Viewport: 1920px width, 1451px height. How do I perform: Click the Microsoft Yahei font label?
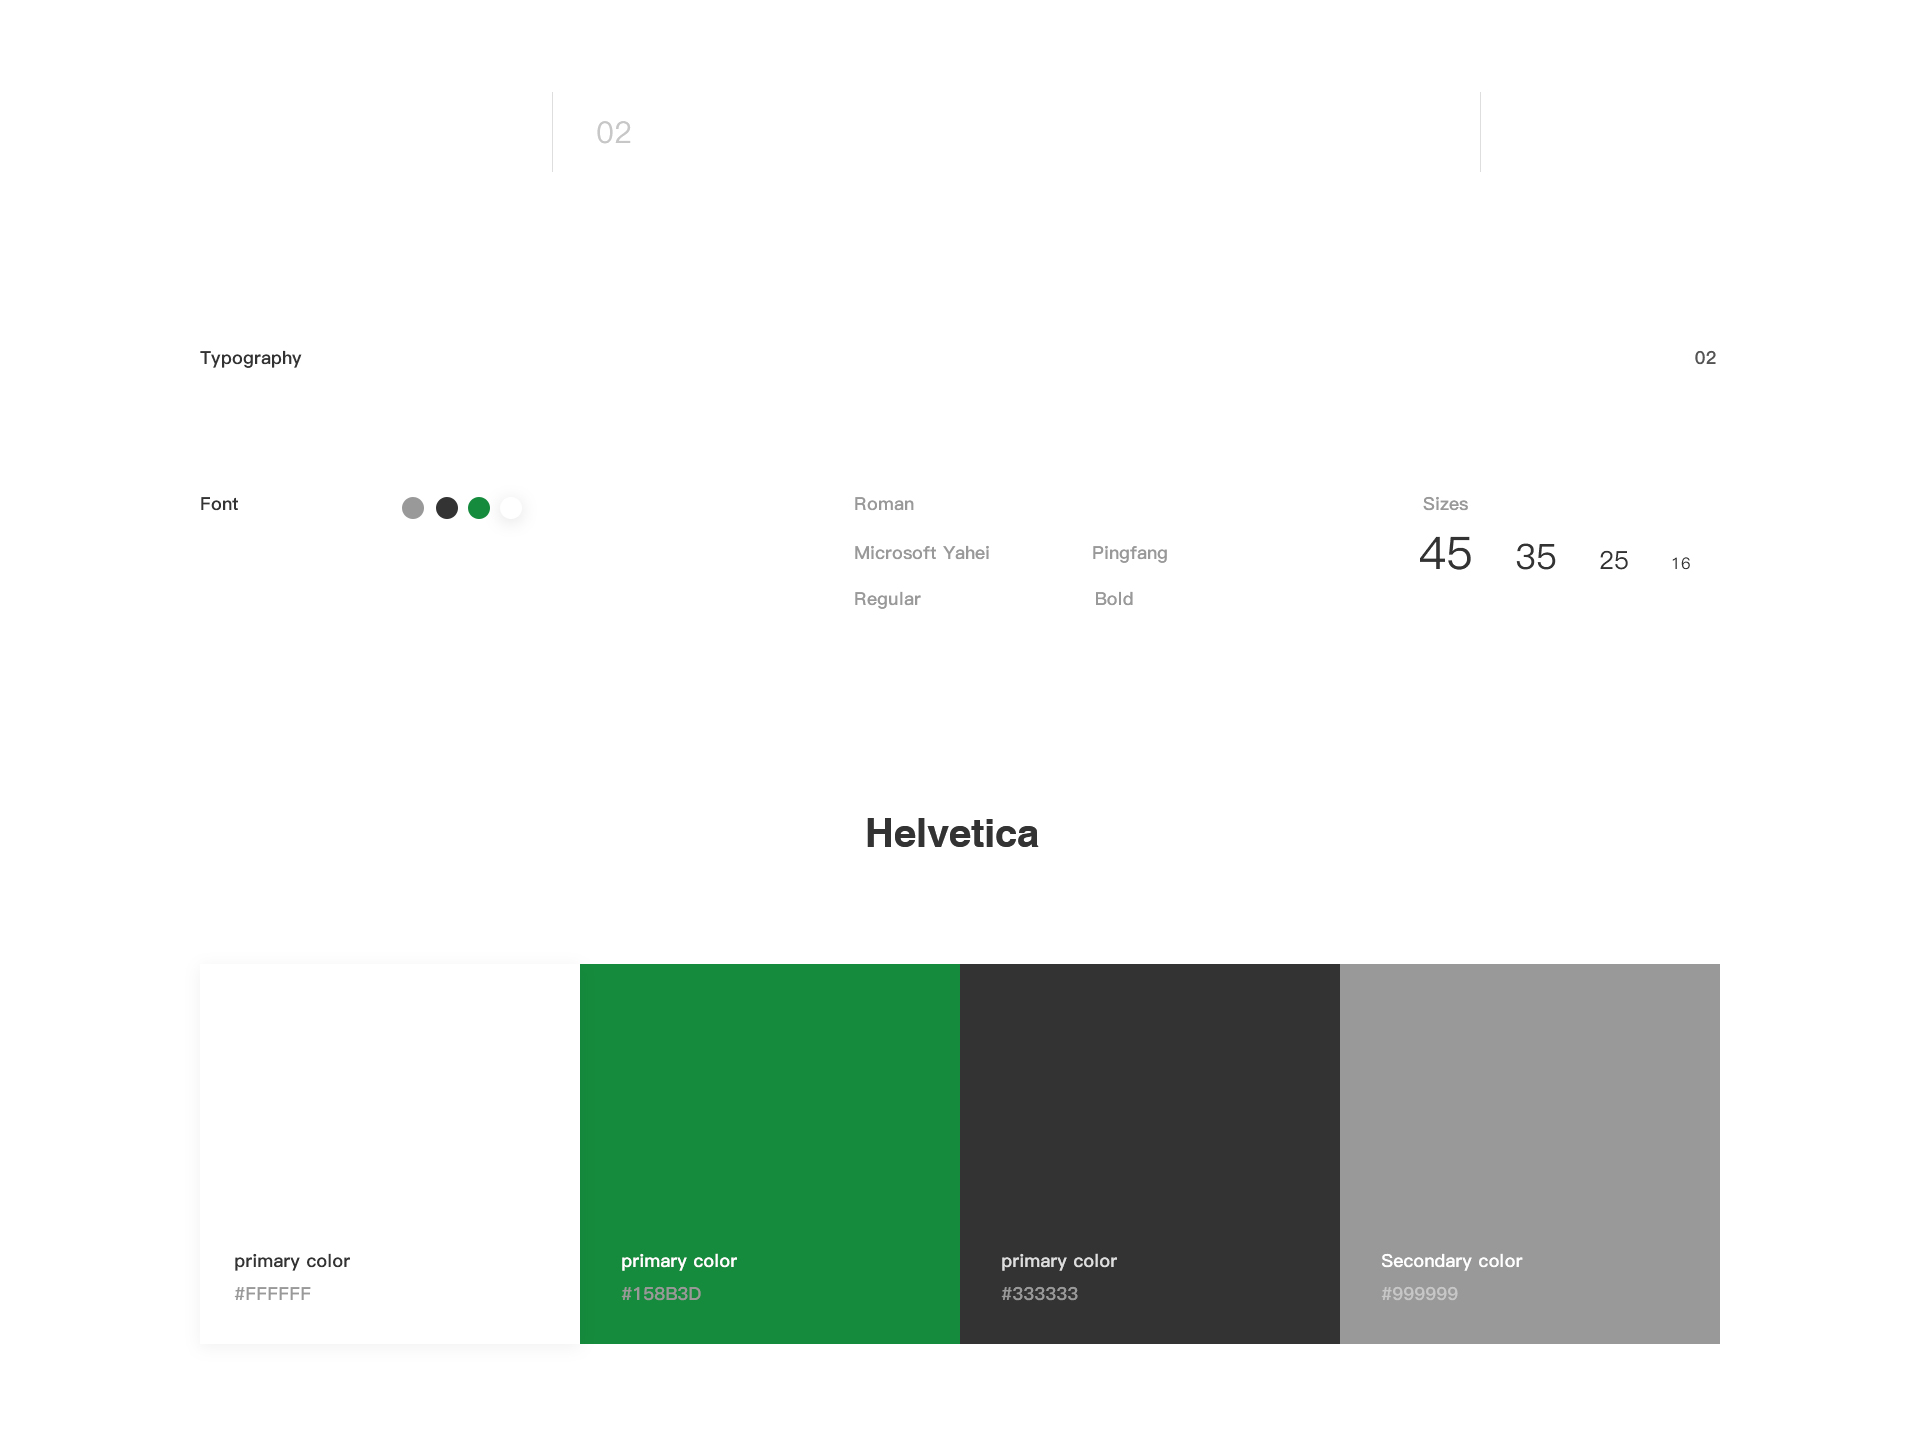click(921, 553)
